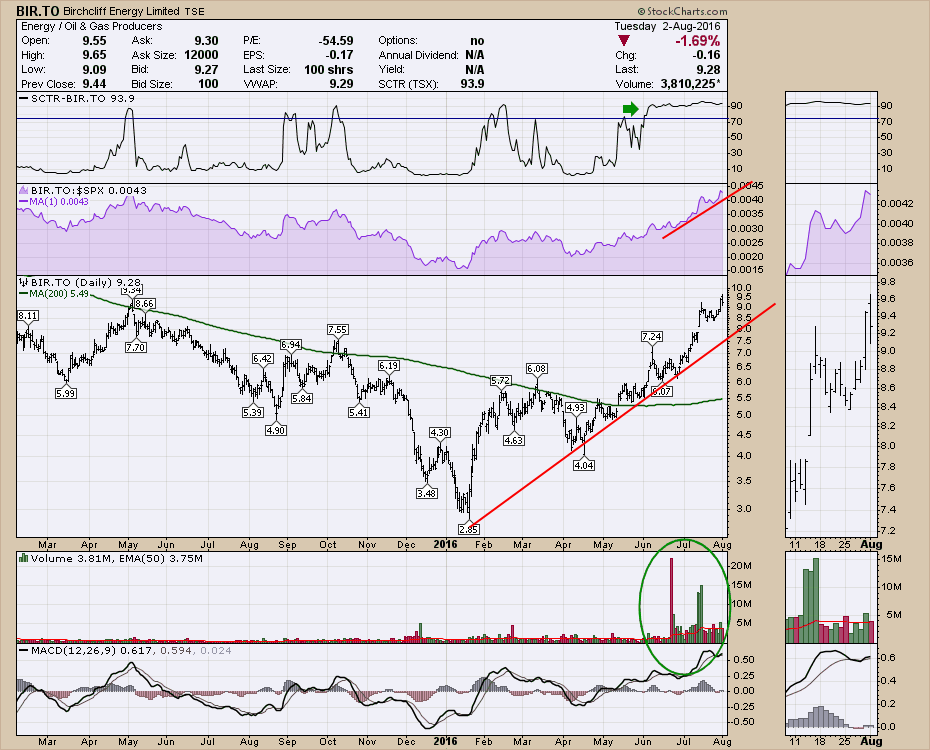Click the P/E value -54.59

[x=336, y=41]
